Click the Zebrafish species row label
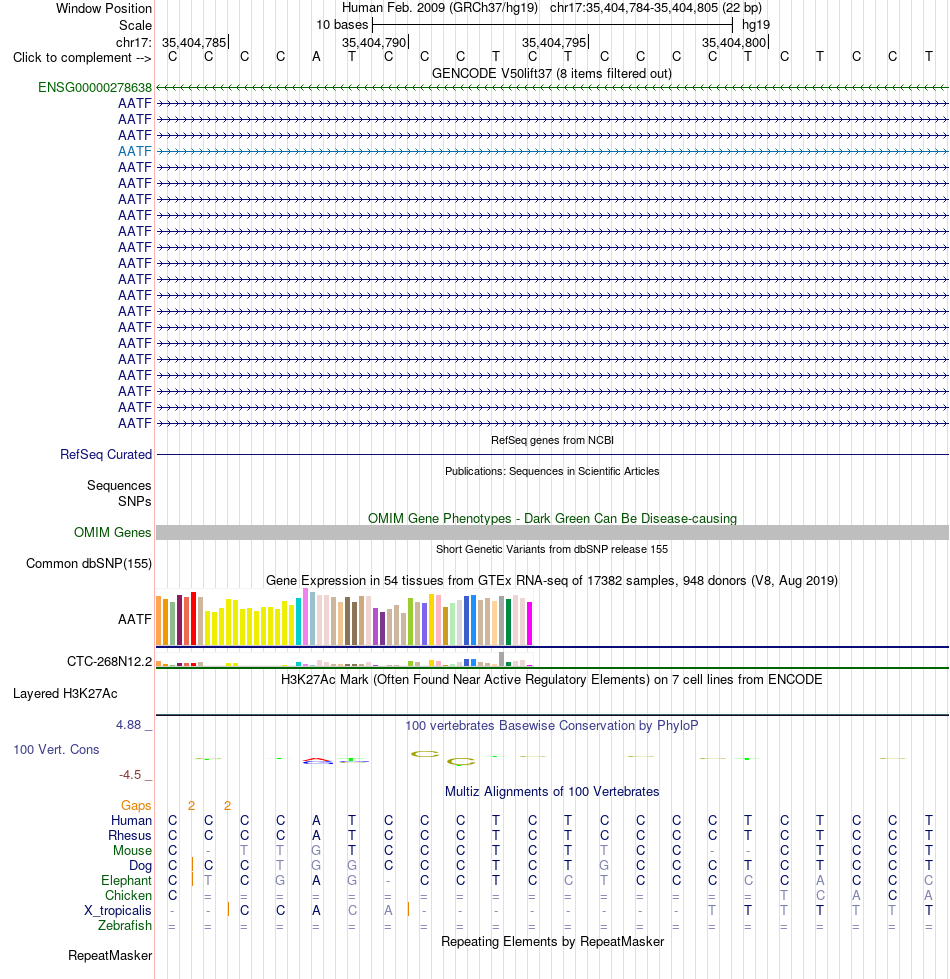Screen dimensions: 950x979 click(125, 925)
